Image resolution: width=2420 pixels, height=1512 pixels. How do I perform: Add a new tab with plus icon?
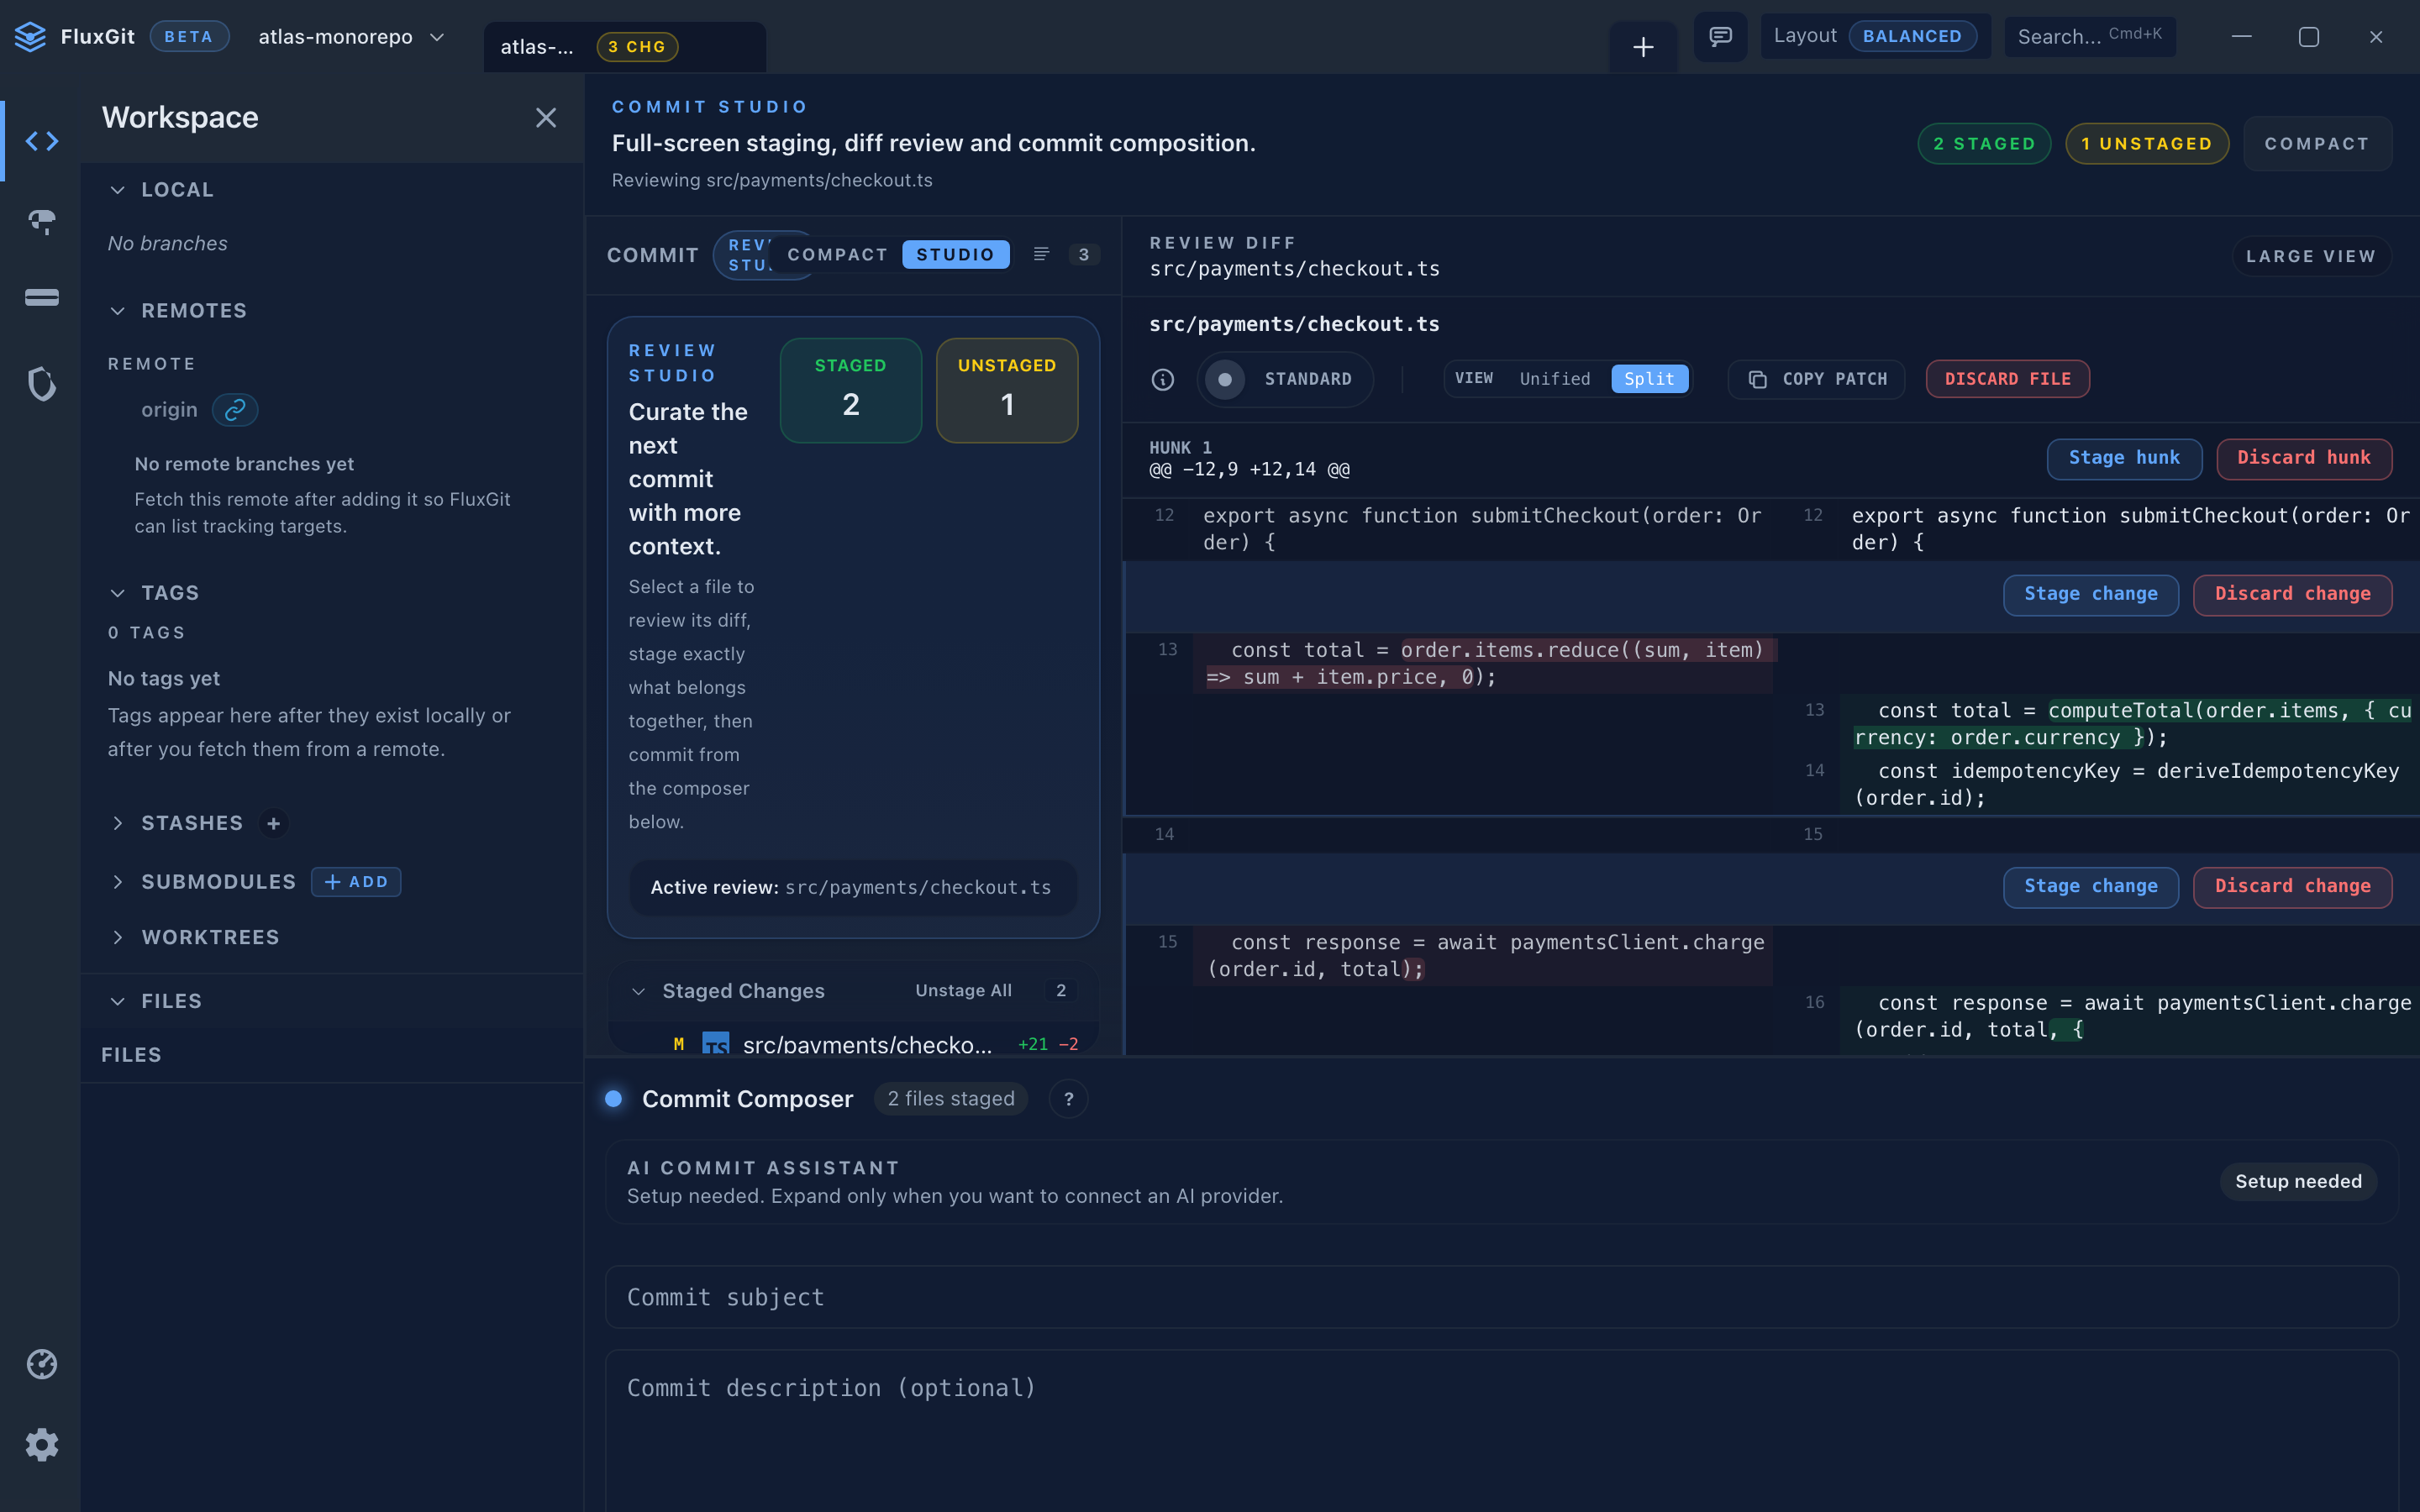[x=1643, y=46]
